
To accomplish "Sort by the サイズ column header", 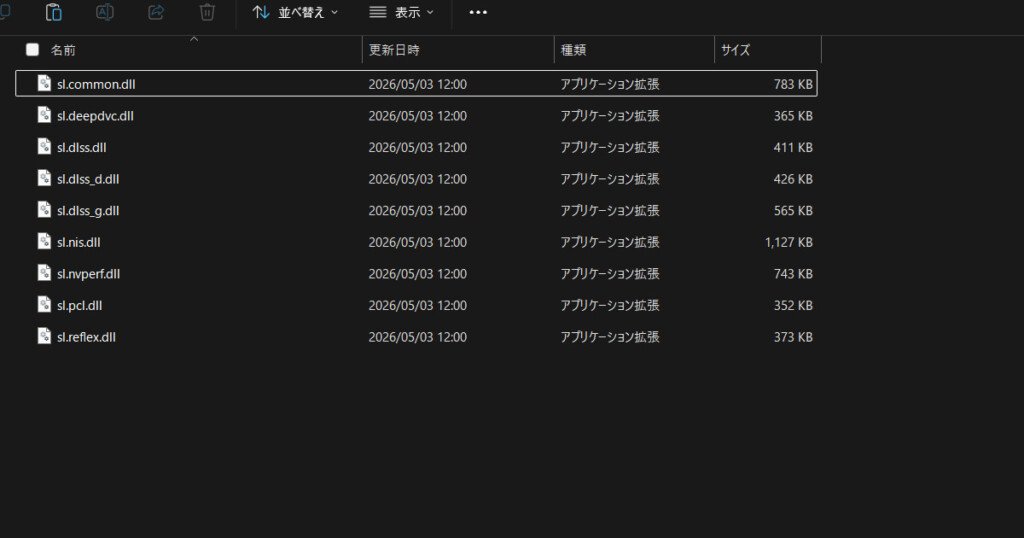I will 735,50.
